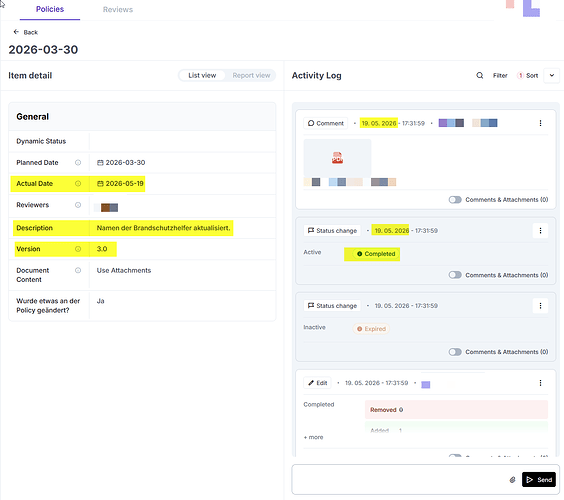Viewport: 564px width, 500px height.
Task: Click the Completed status badge
Action: pyautogui.click(x=376, y=254)
